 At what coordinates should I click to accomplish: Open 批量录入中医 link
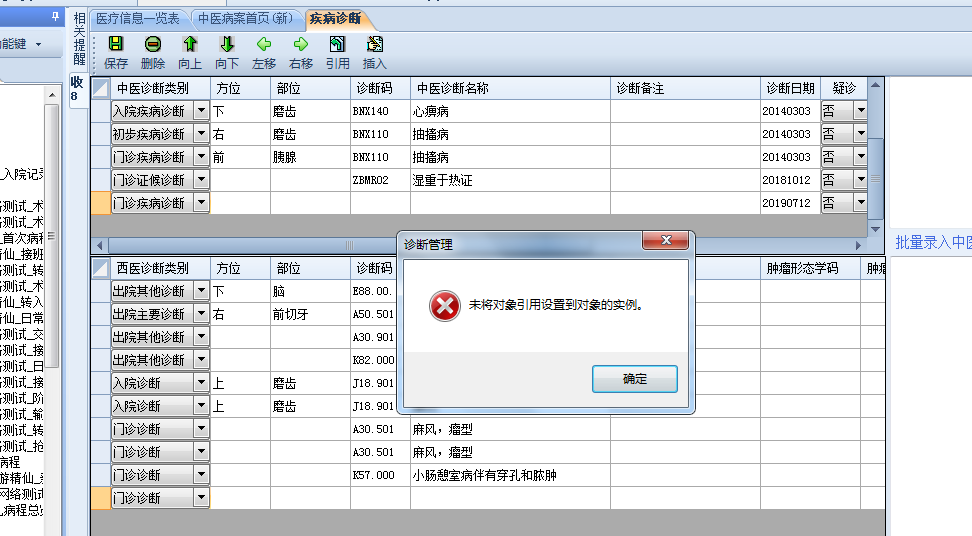pyautogui.click(x=933, y=242)
